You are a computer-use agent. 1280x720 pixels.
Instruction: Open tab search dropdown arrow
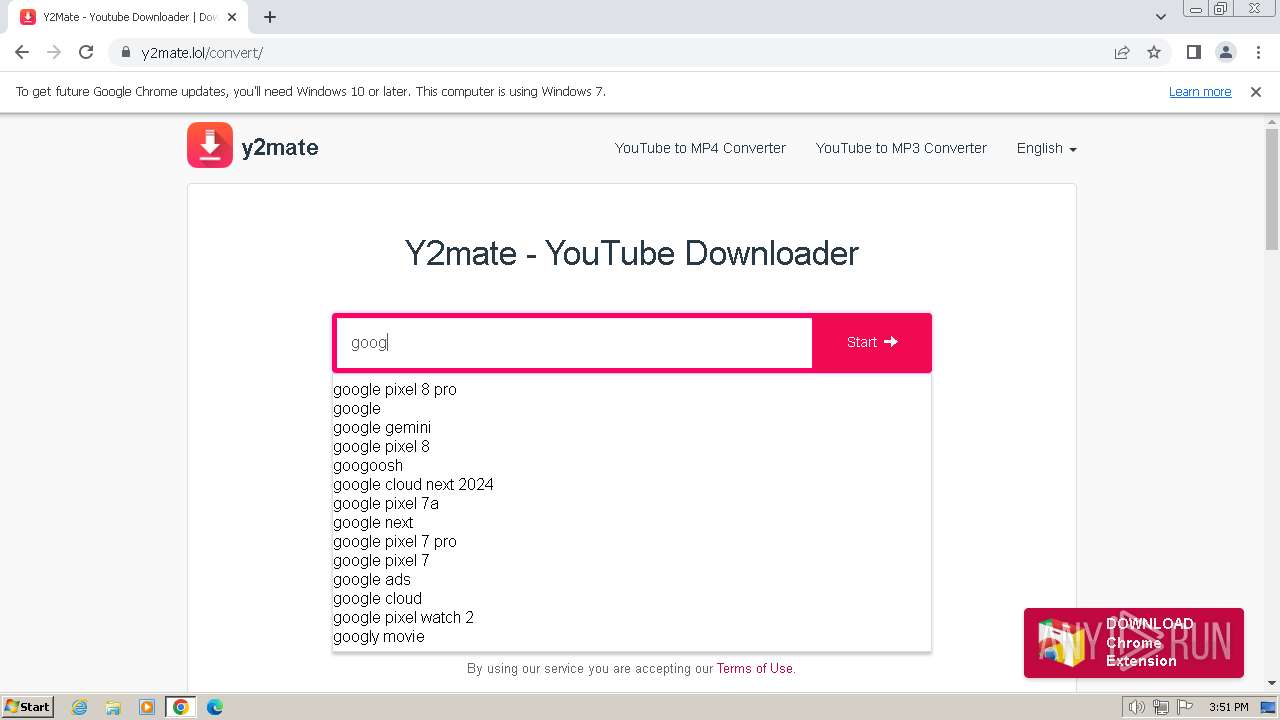pyautogui.click(x=1161, y=17)
